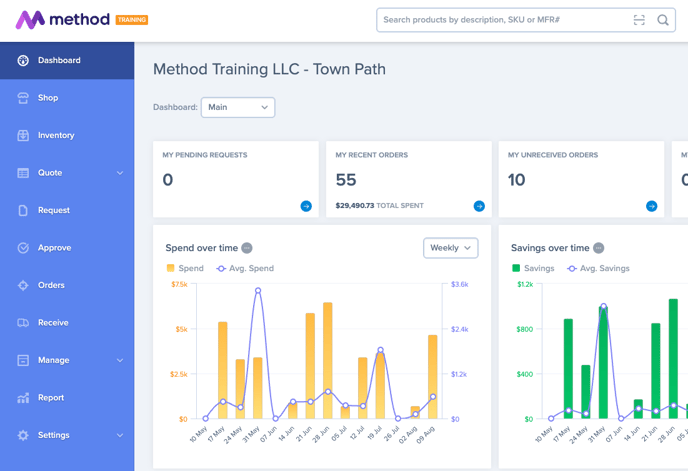Click Avg. Savings point at 31 May

(x=603, y=306)
